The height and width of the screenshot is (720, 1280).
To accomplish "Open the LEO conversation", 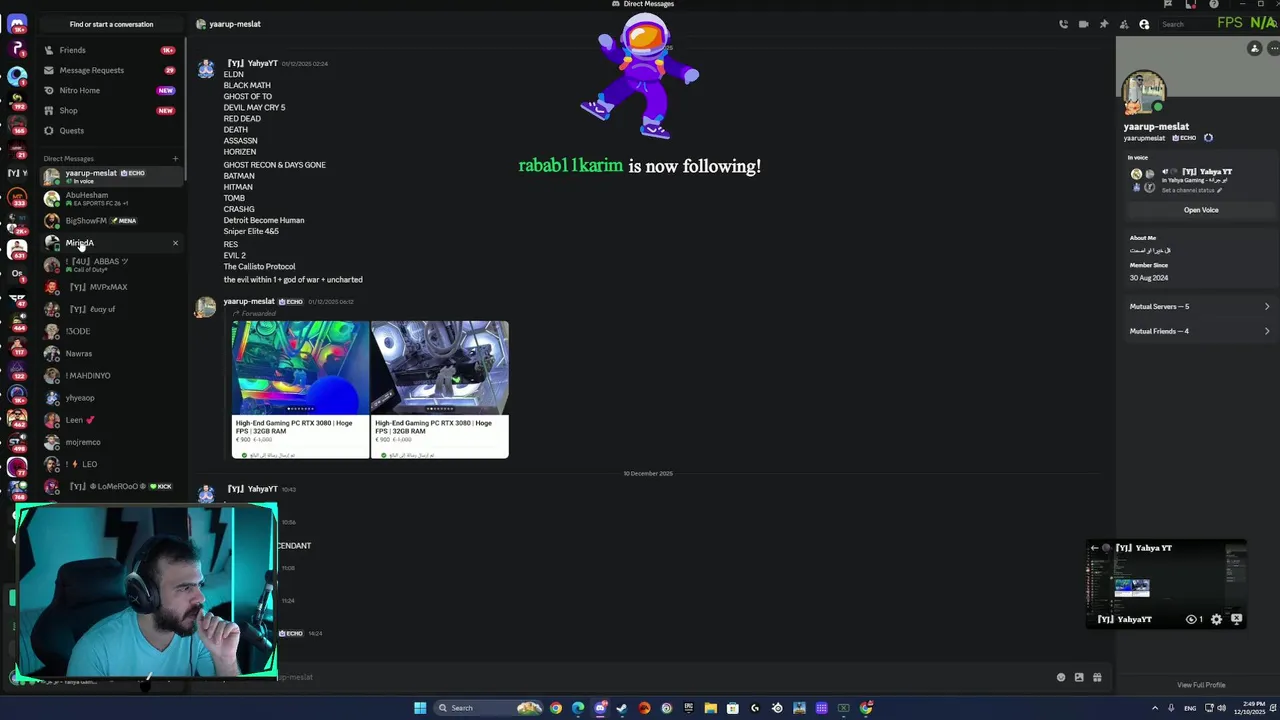I will 110,464.
